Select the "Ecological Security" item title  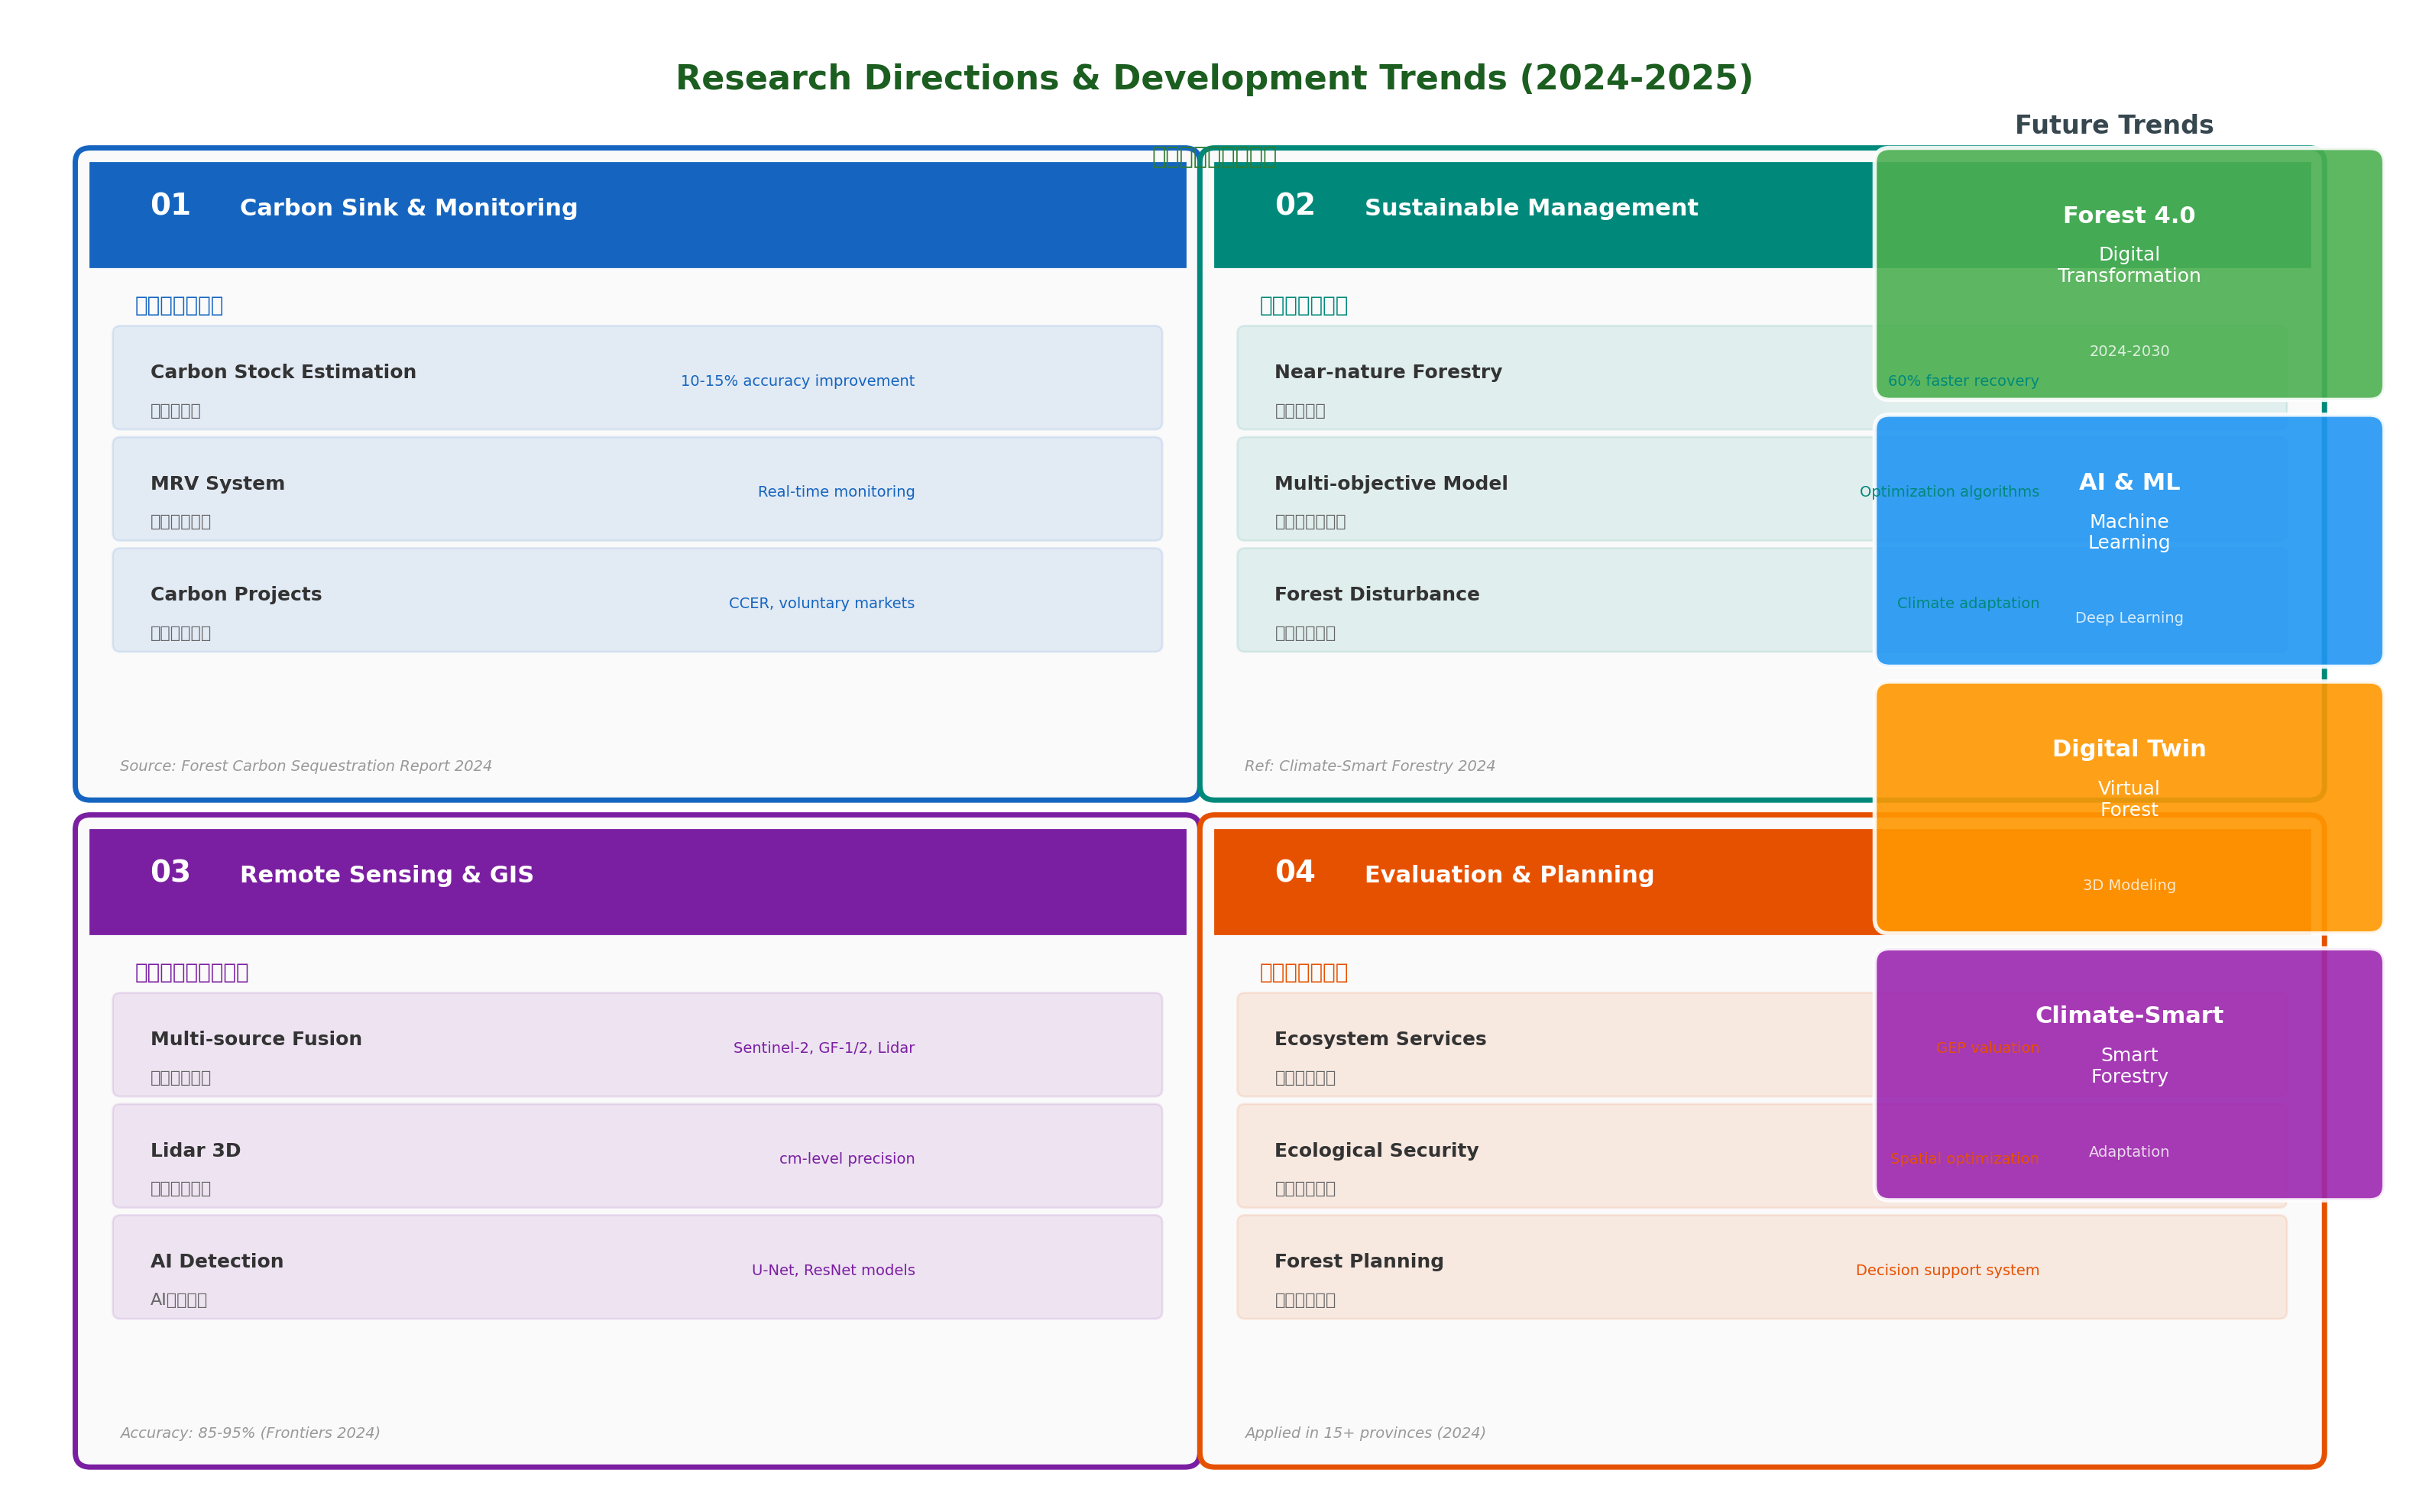[1376, 1151]
